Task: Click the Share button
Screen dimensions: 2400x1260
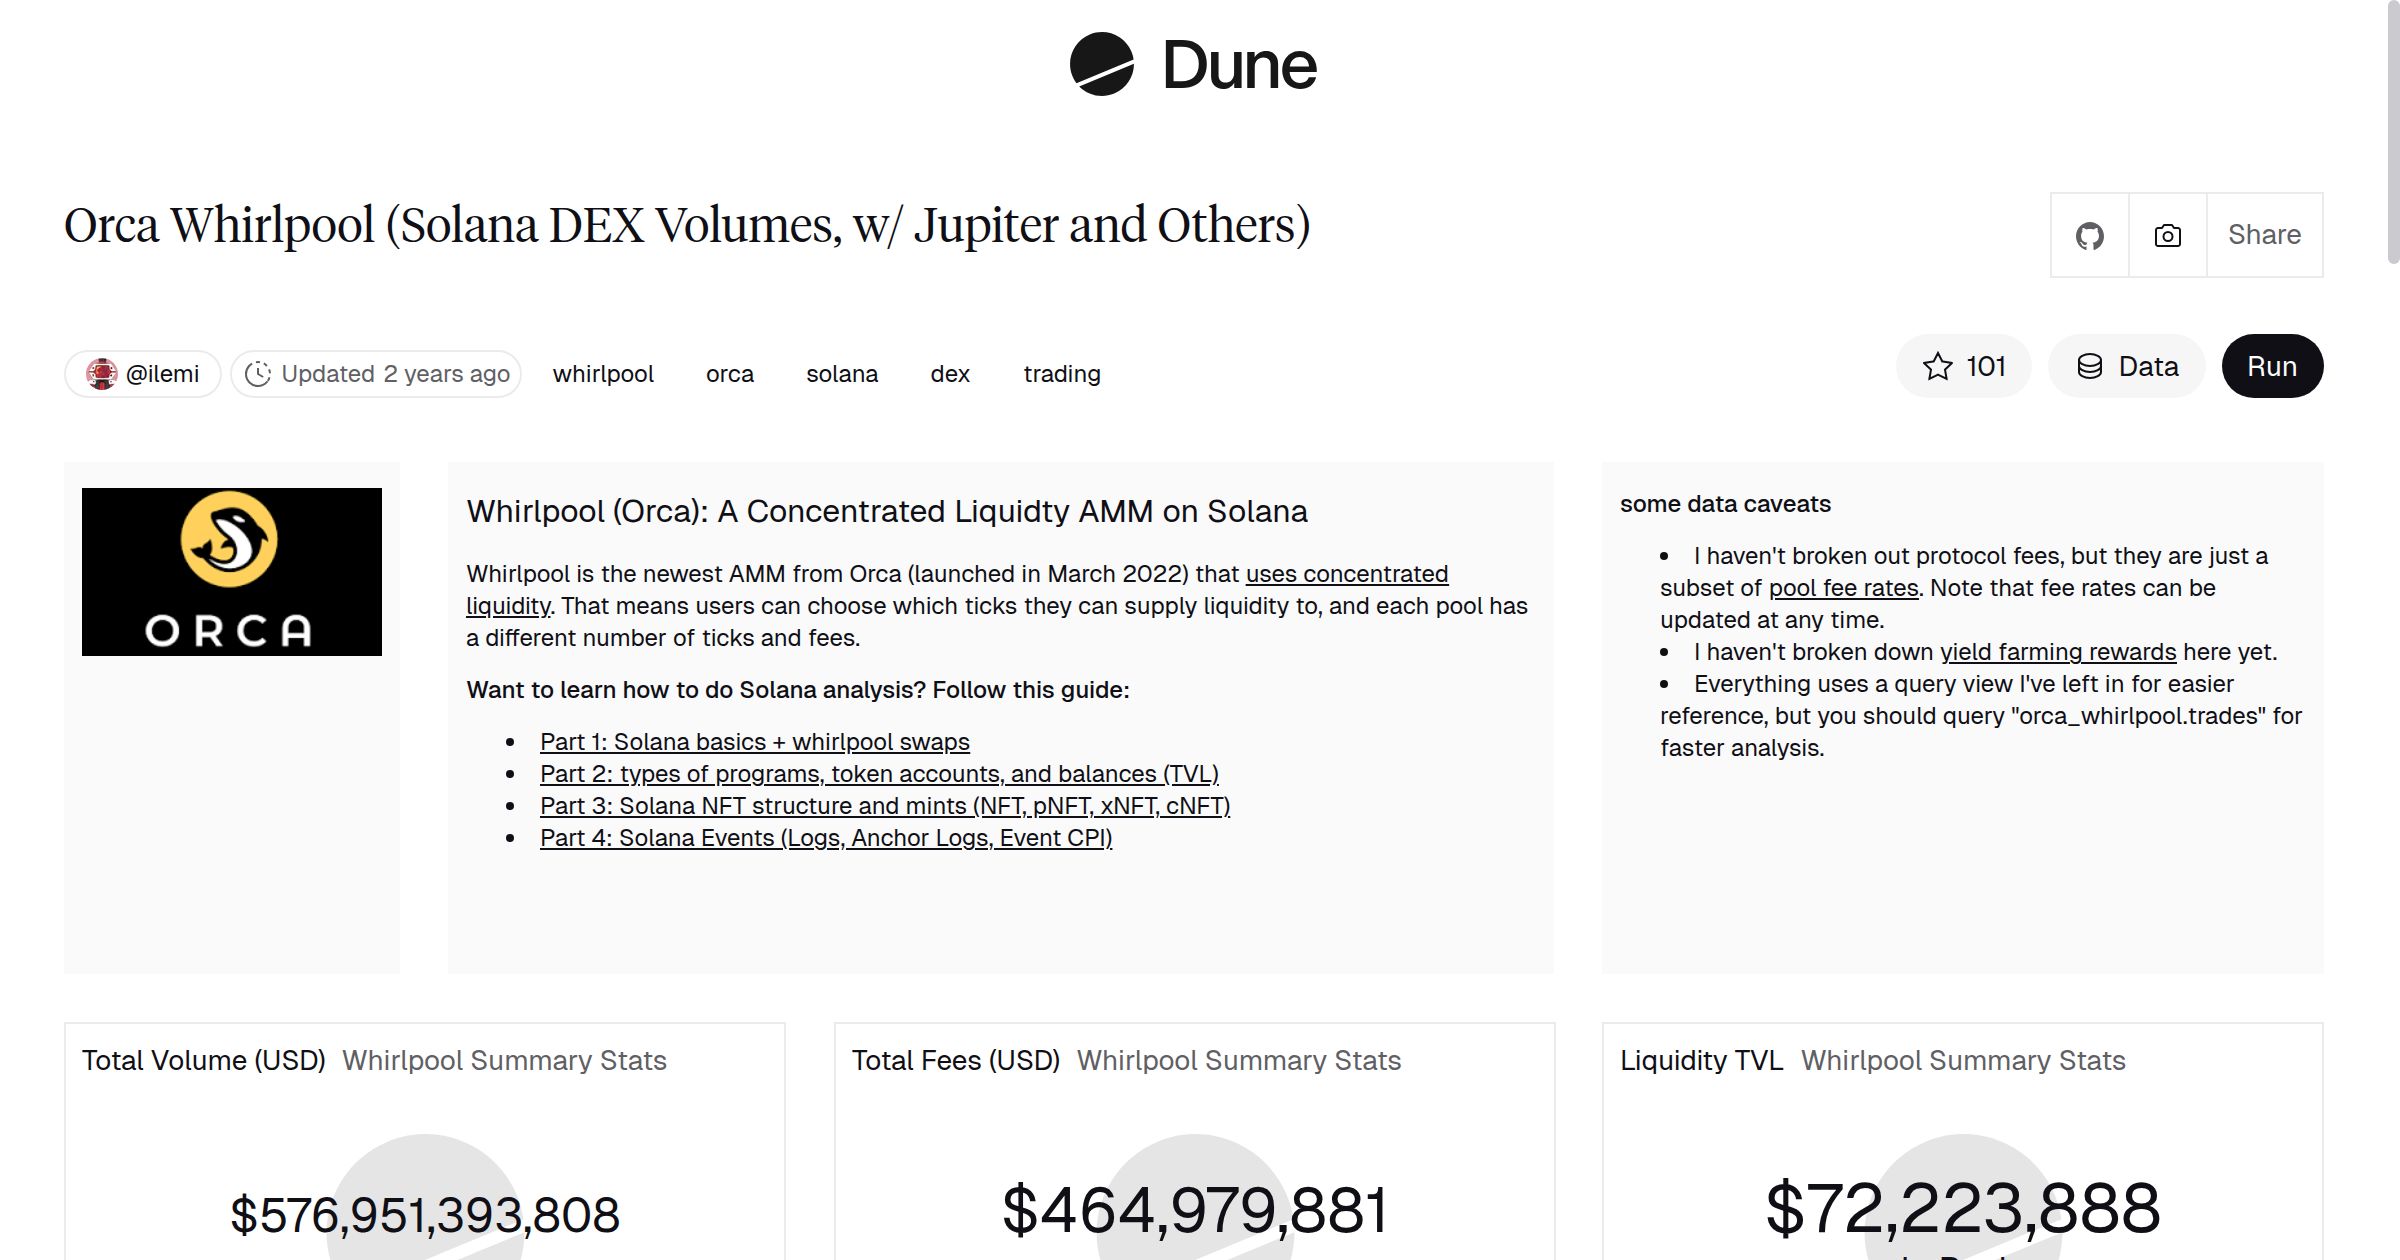Action: (x=2264, y=234)
